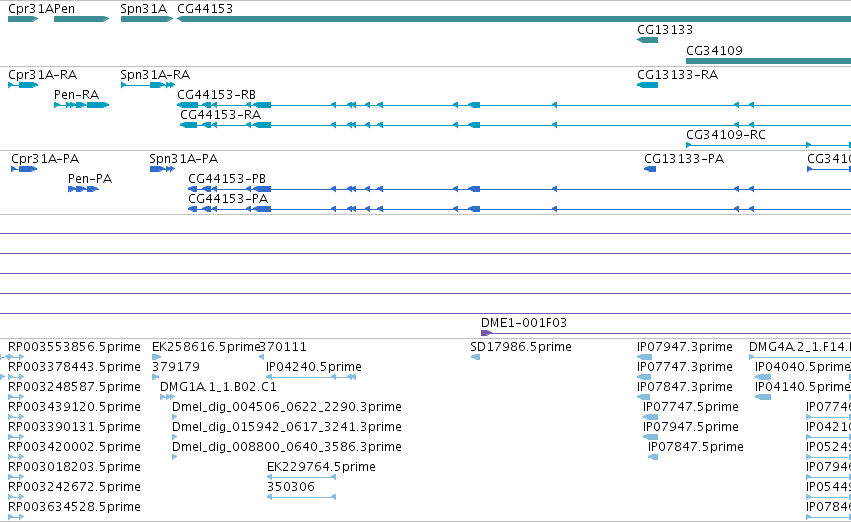
Task: Click the EK229764.5prime EST label
Action: [321, 467]
